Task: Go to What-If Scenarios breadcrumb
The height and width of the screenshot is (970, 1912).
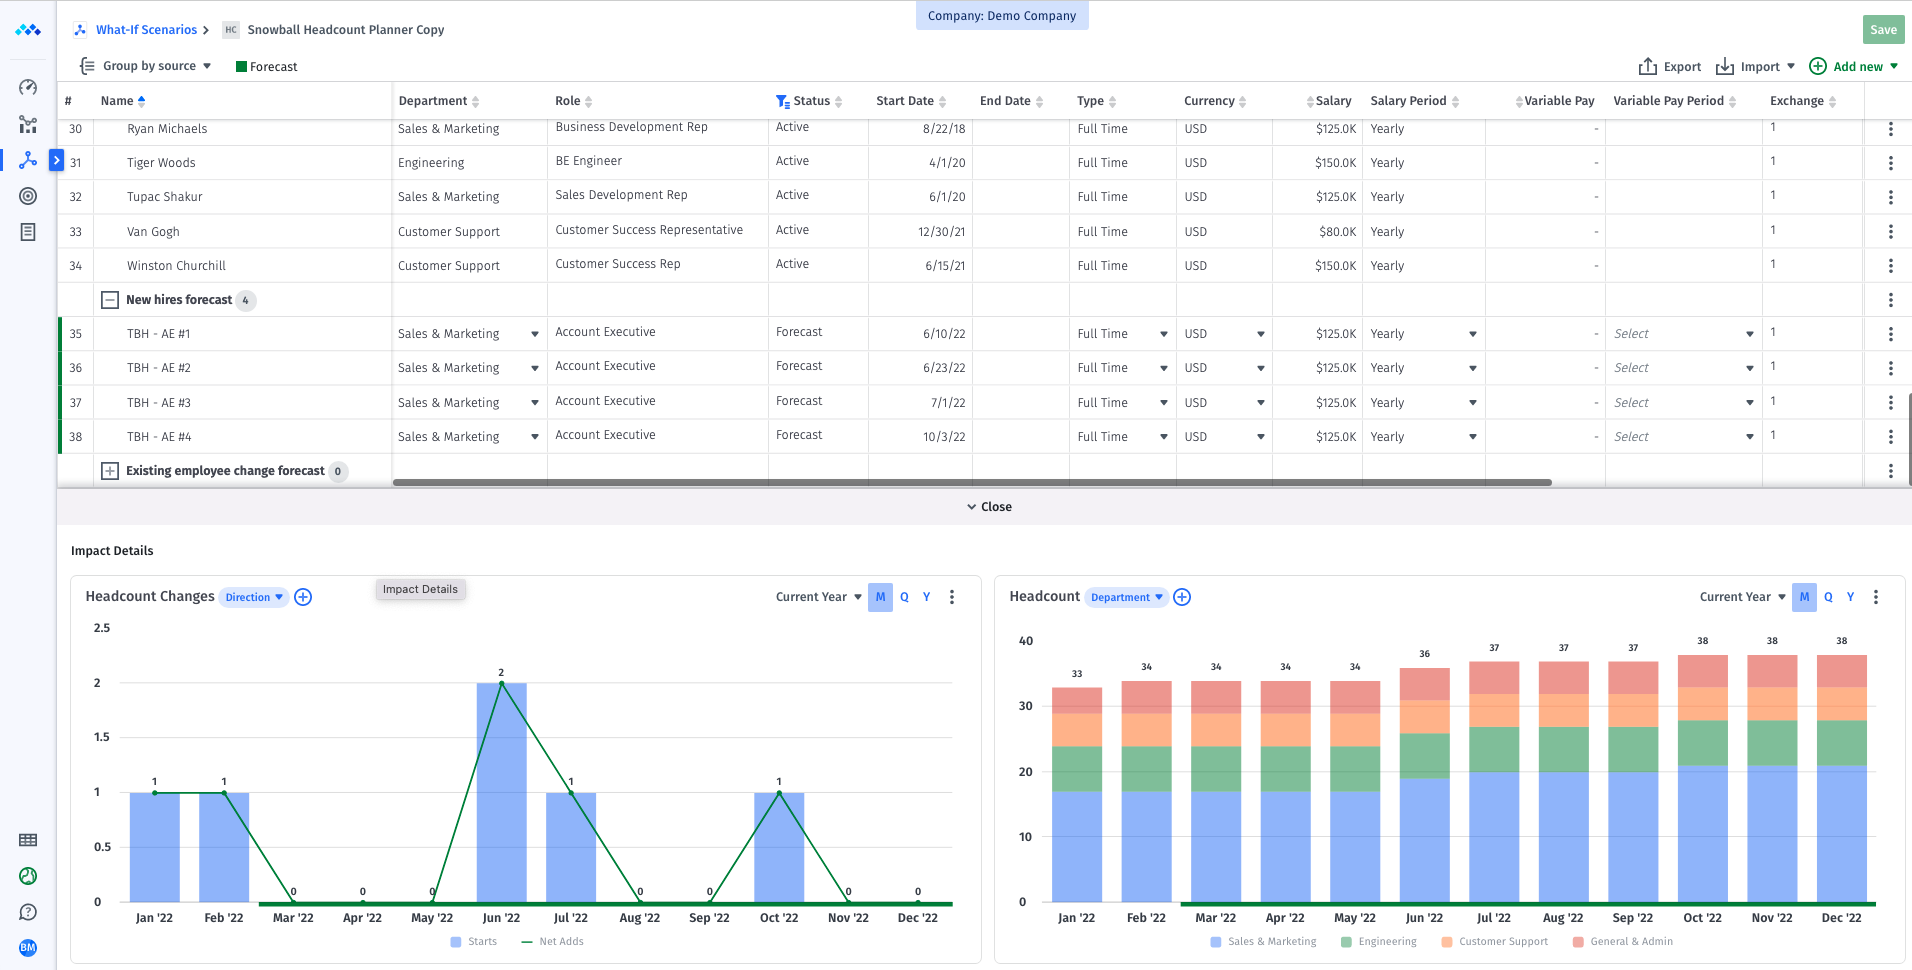Action: tap(146, 30)
